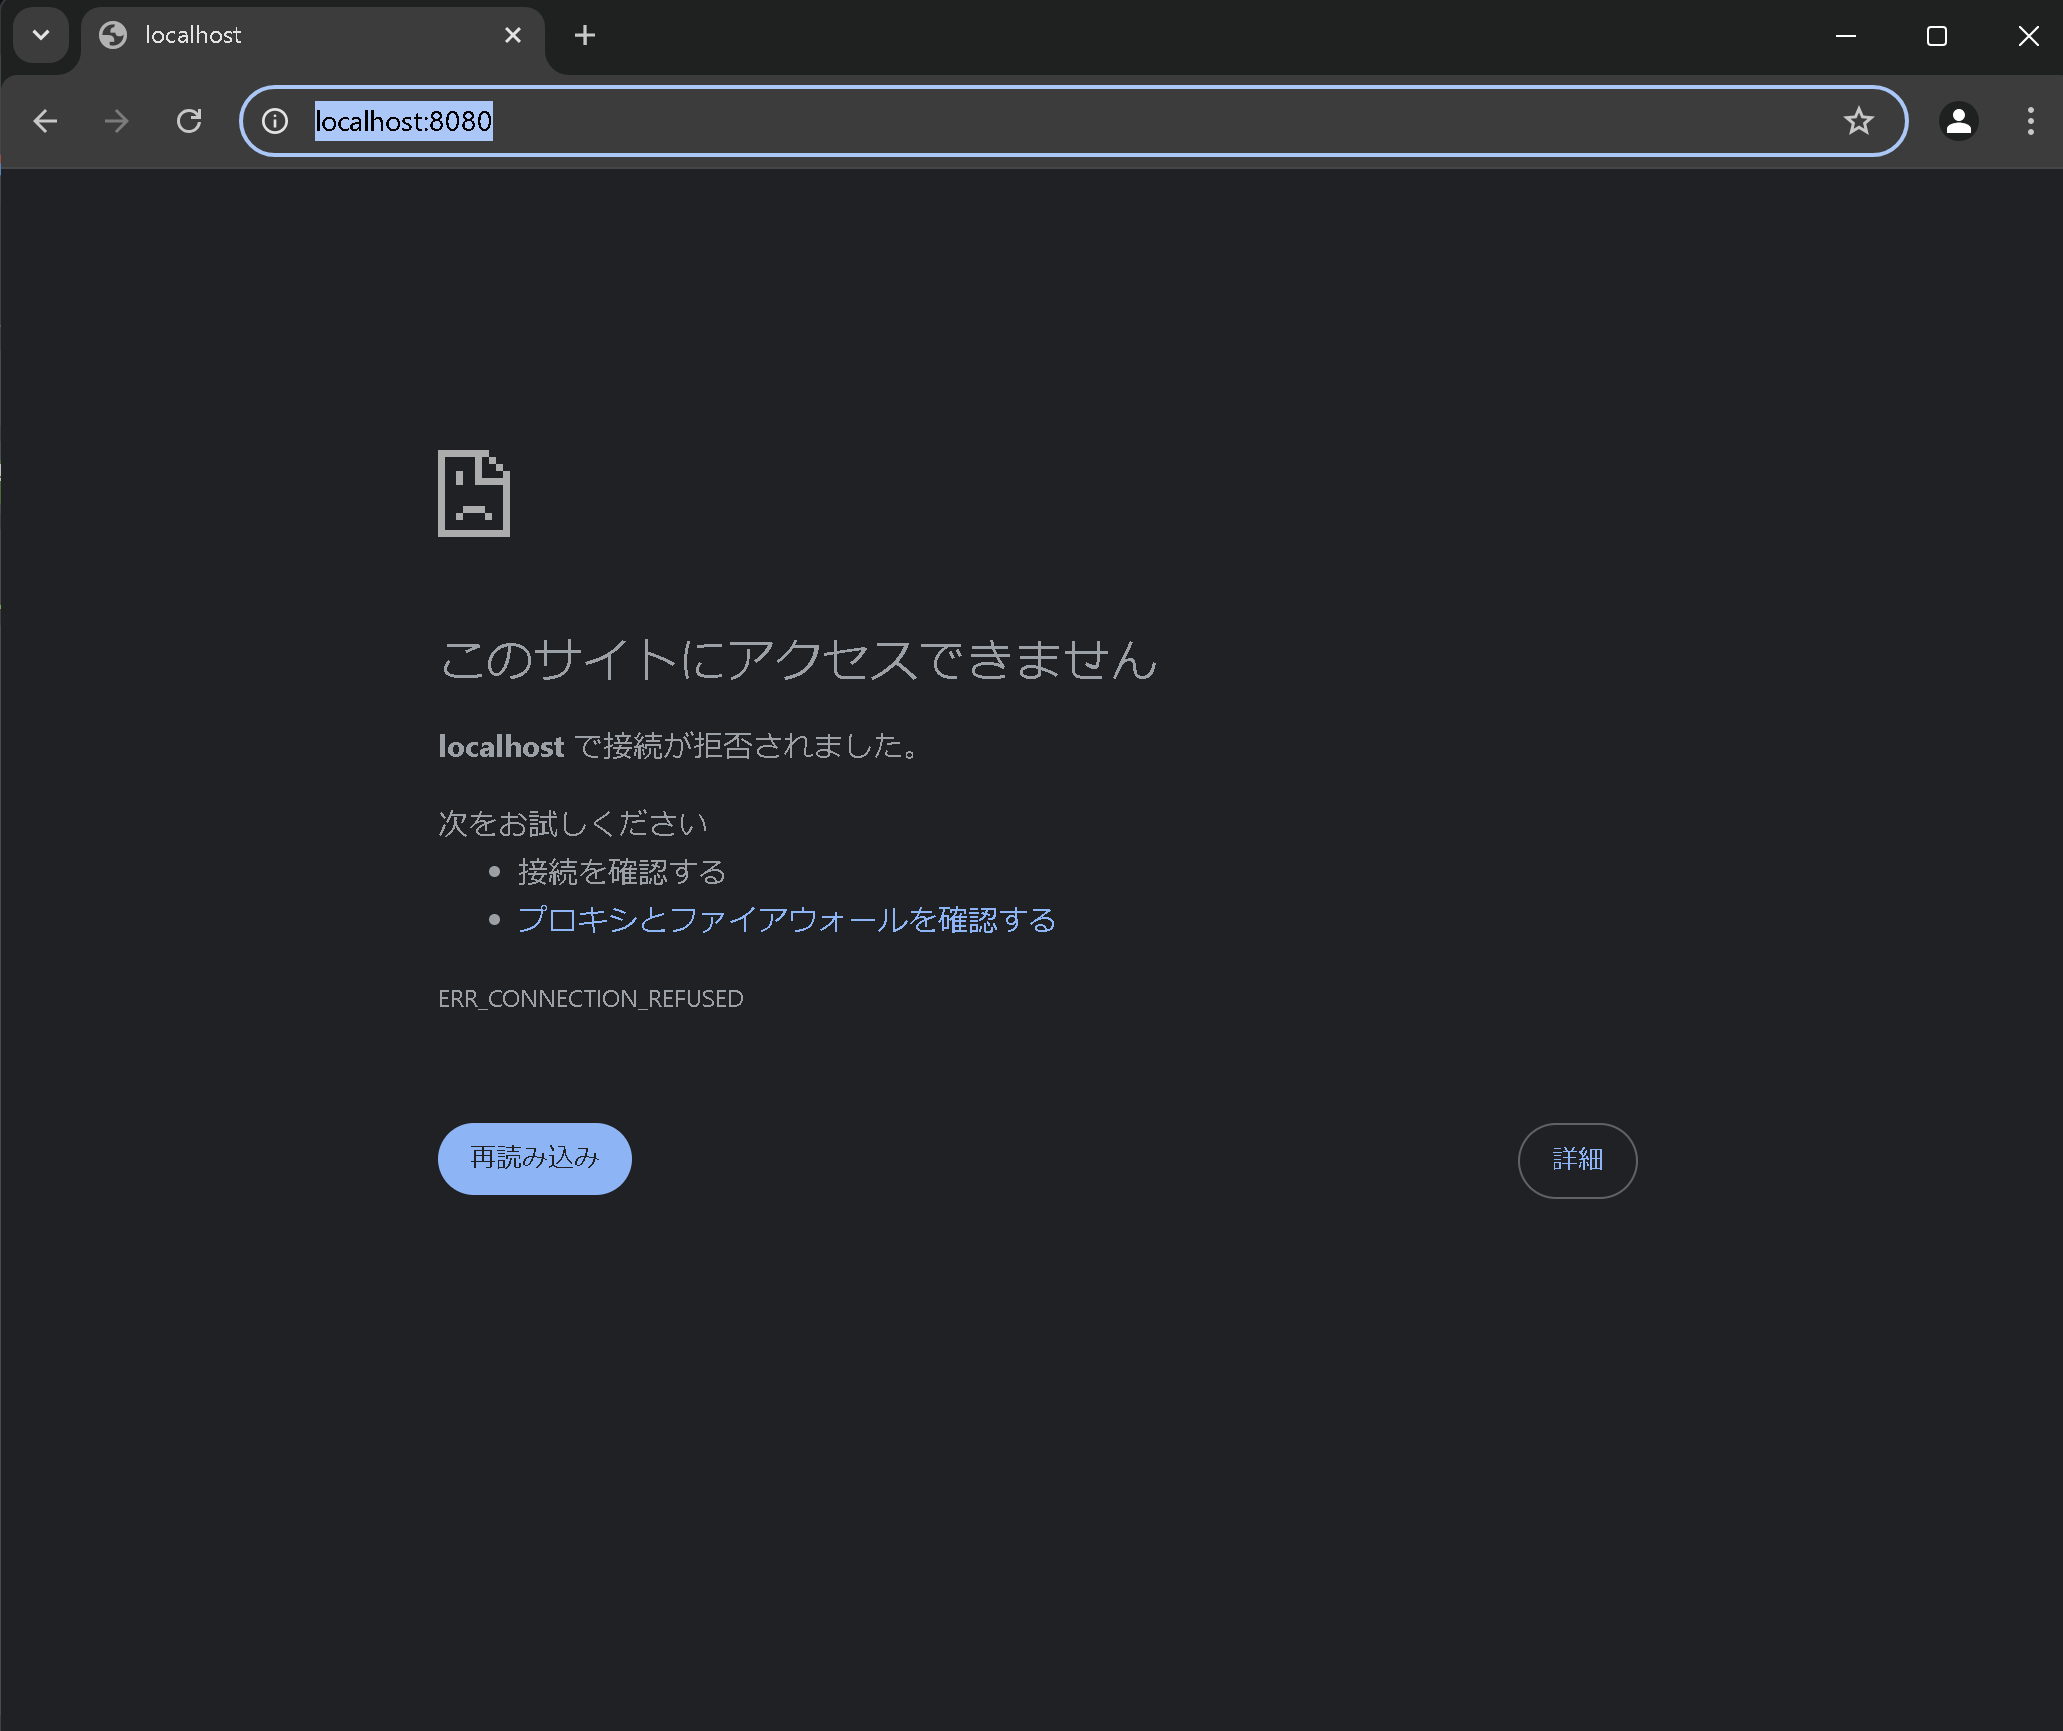This screenshot has width=2063, height=1731.
Task: Click the new tab plus button
Action: pos(585,35)
